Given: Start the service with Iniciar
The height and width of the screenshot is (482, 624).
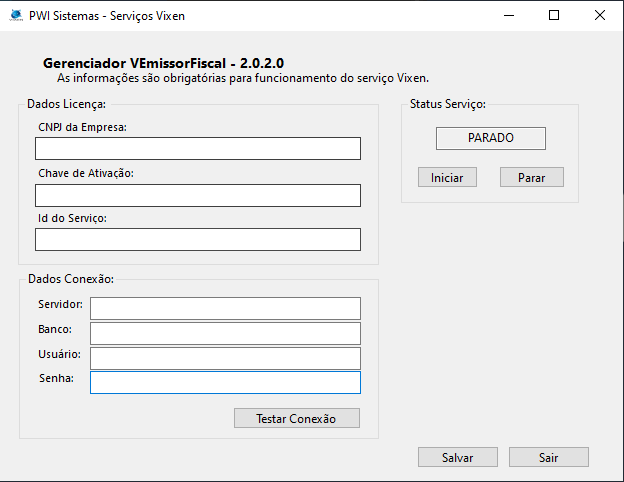Looking at the screenshot, I should [x=447, y=177].
